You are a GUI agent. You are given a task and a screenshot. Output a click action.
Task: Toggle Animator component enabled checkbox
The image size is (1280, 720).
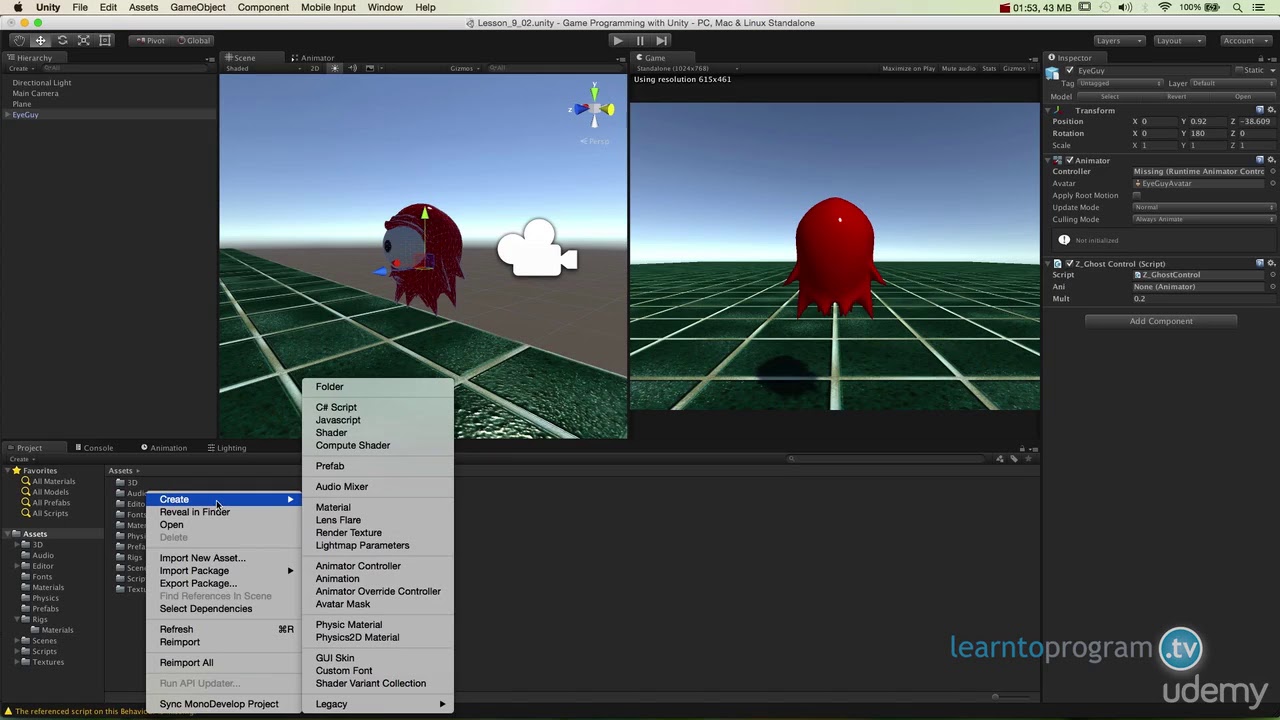(x=1070, y=160)
